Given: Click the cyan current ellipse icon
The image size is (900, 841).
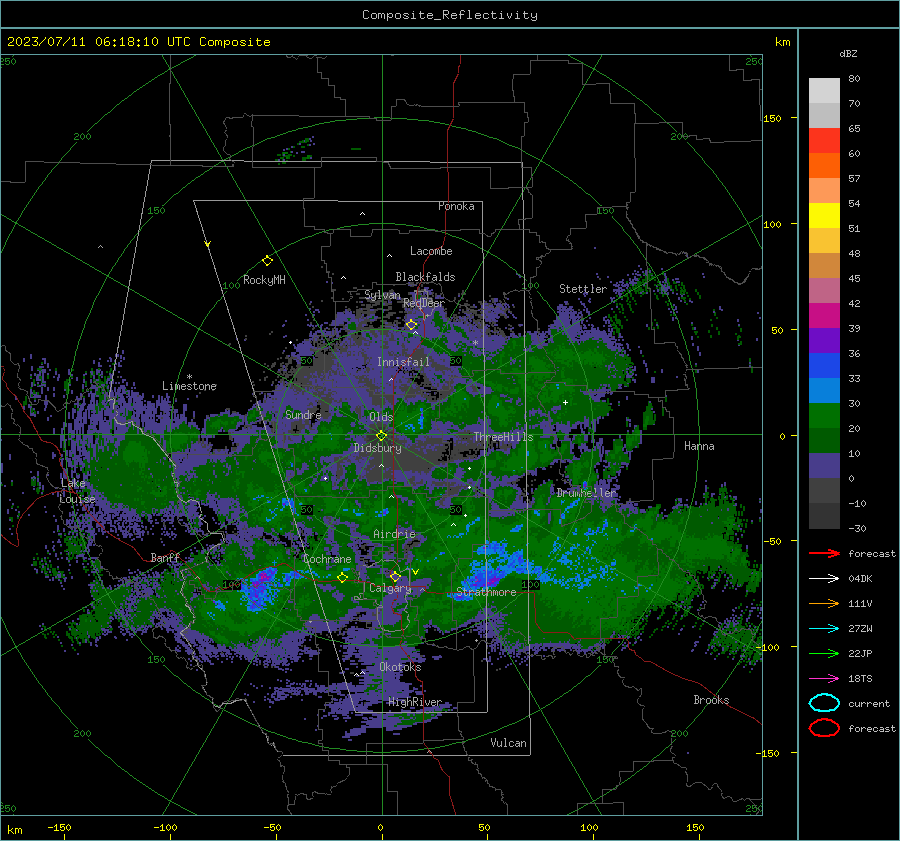Looking at the screenshot, I should click(824, 703).
